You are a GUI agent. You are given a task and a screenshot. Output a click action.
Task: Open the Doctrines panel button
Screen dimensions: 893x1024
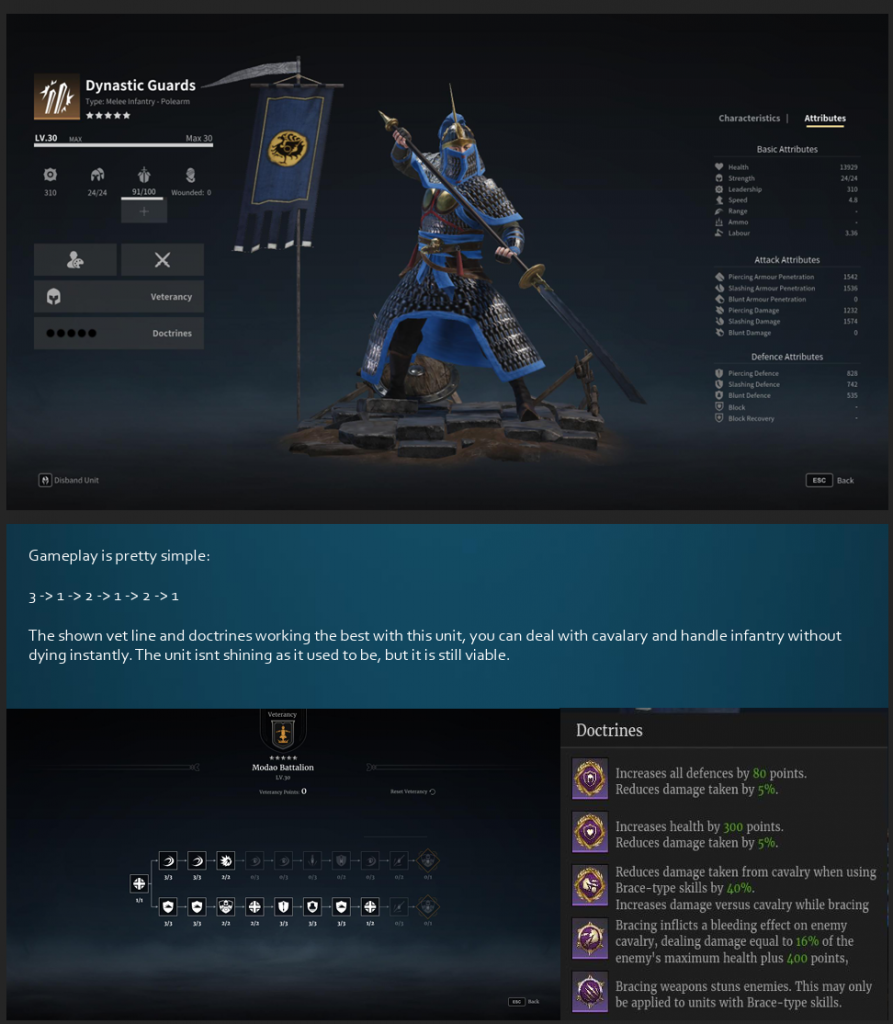pyautogui.click(x=119, y=333)
